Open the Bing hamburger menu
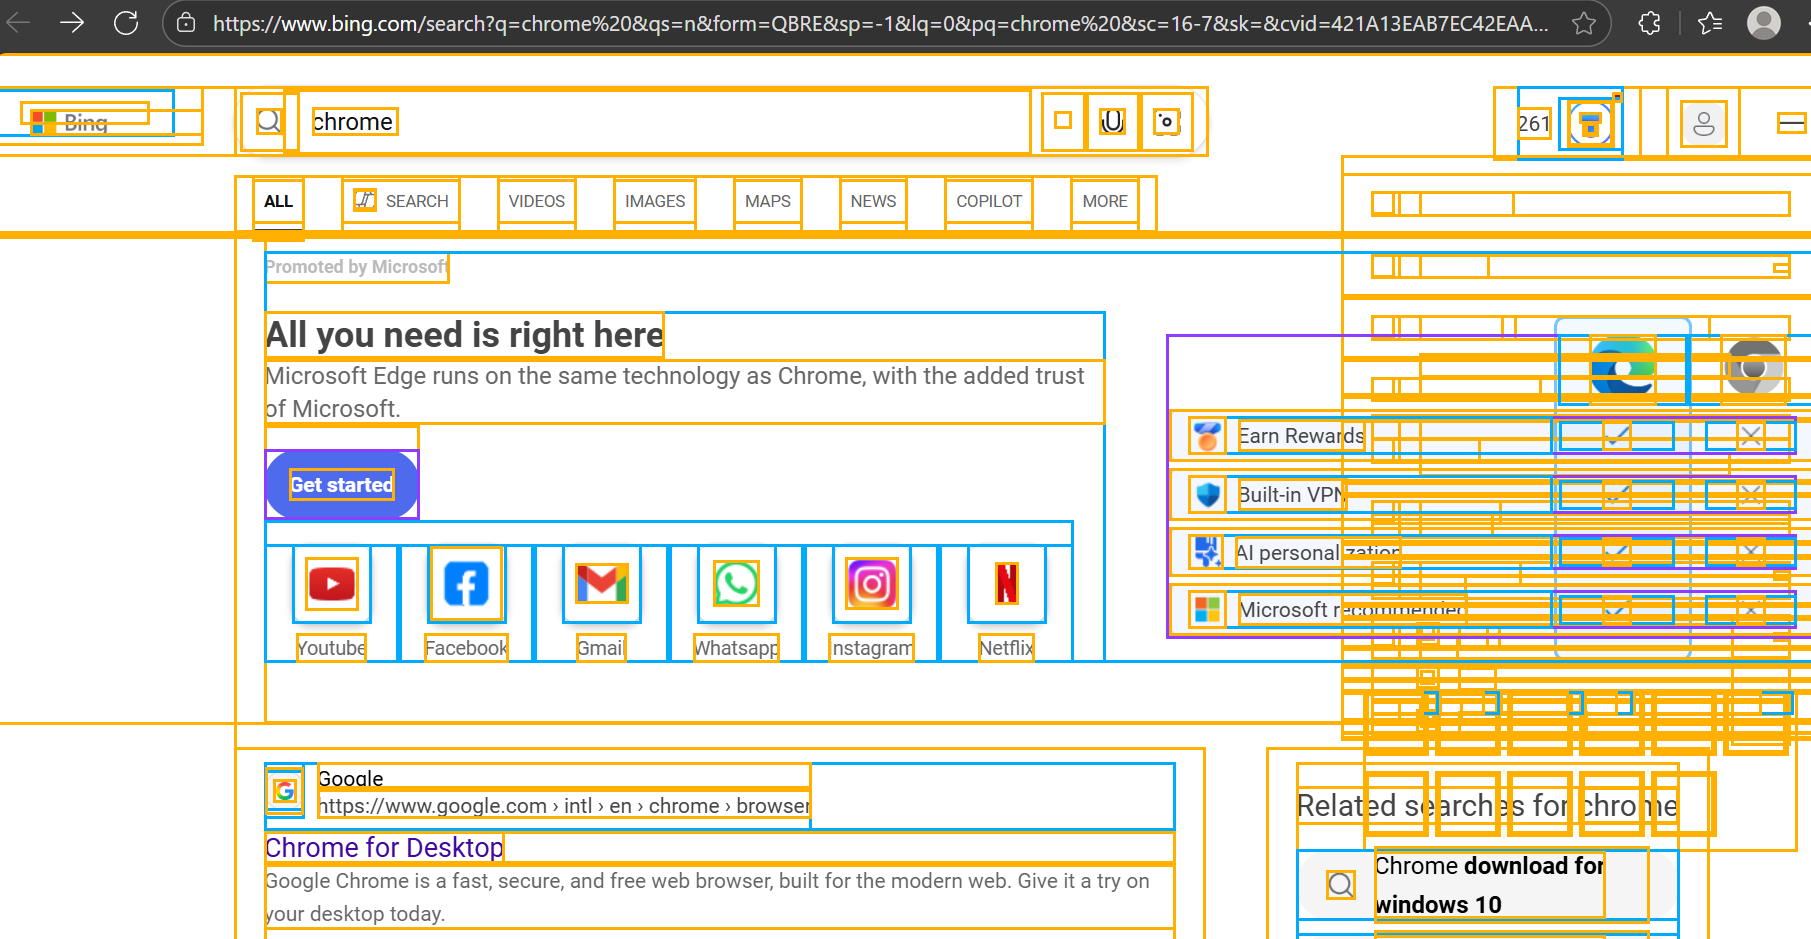Screen dimensions: 1811x939 coord(1792,123)
